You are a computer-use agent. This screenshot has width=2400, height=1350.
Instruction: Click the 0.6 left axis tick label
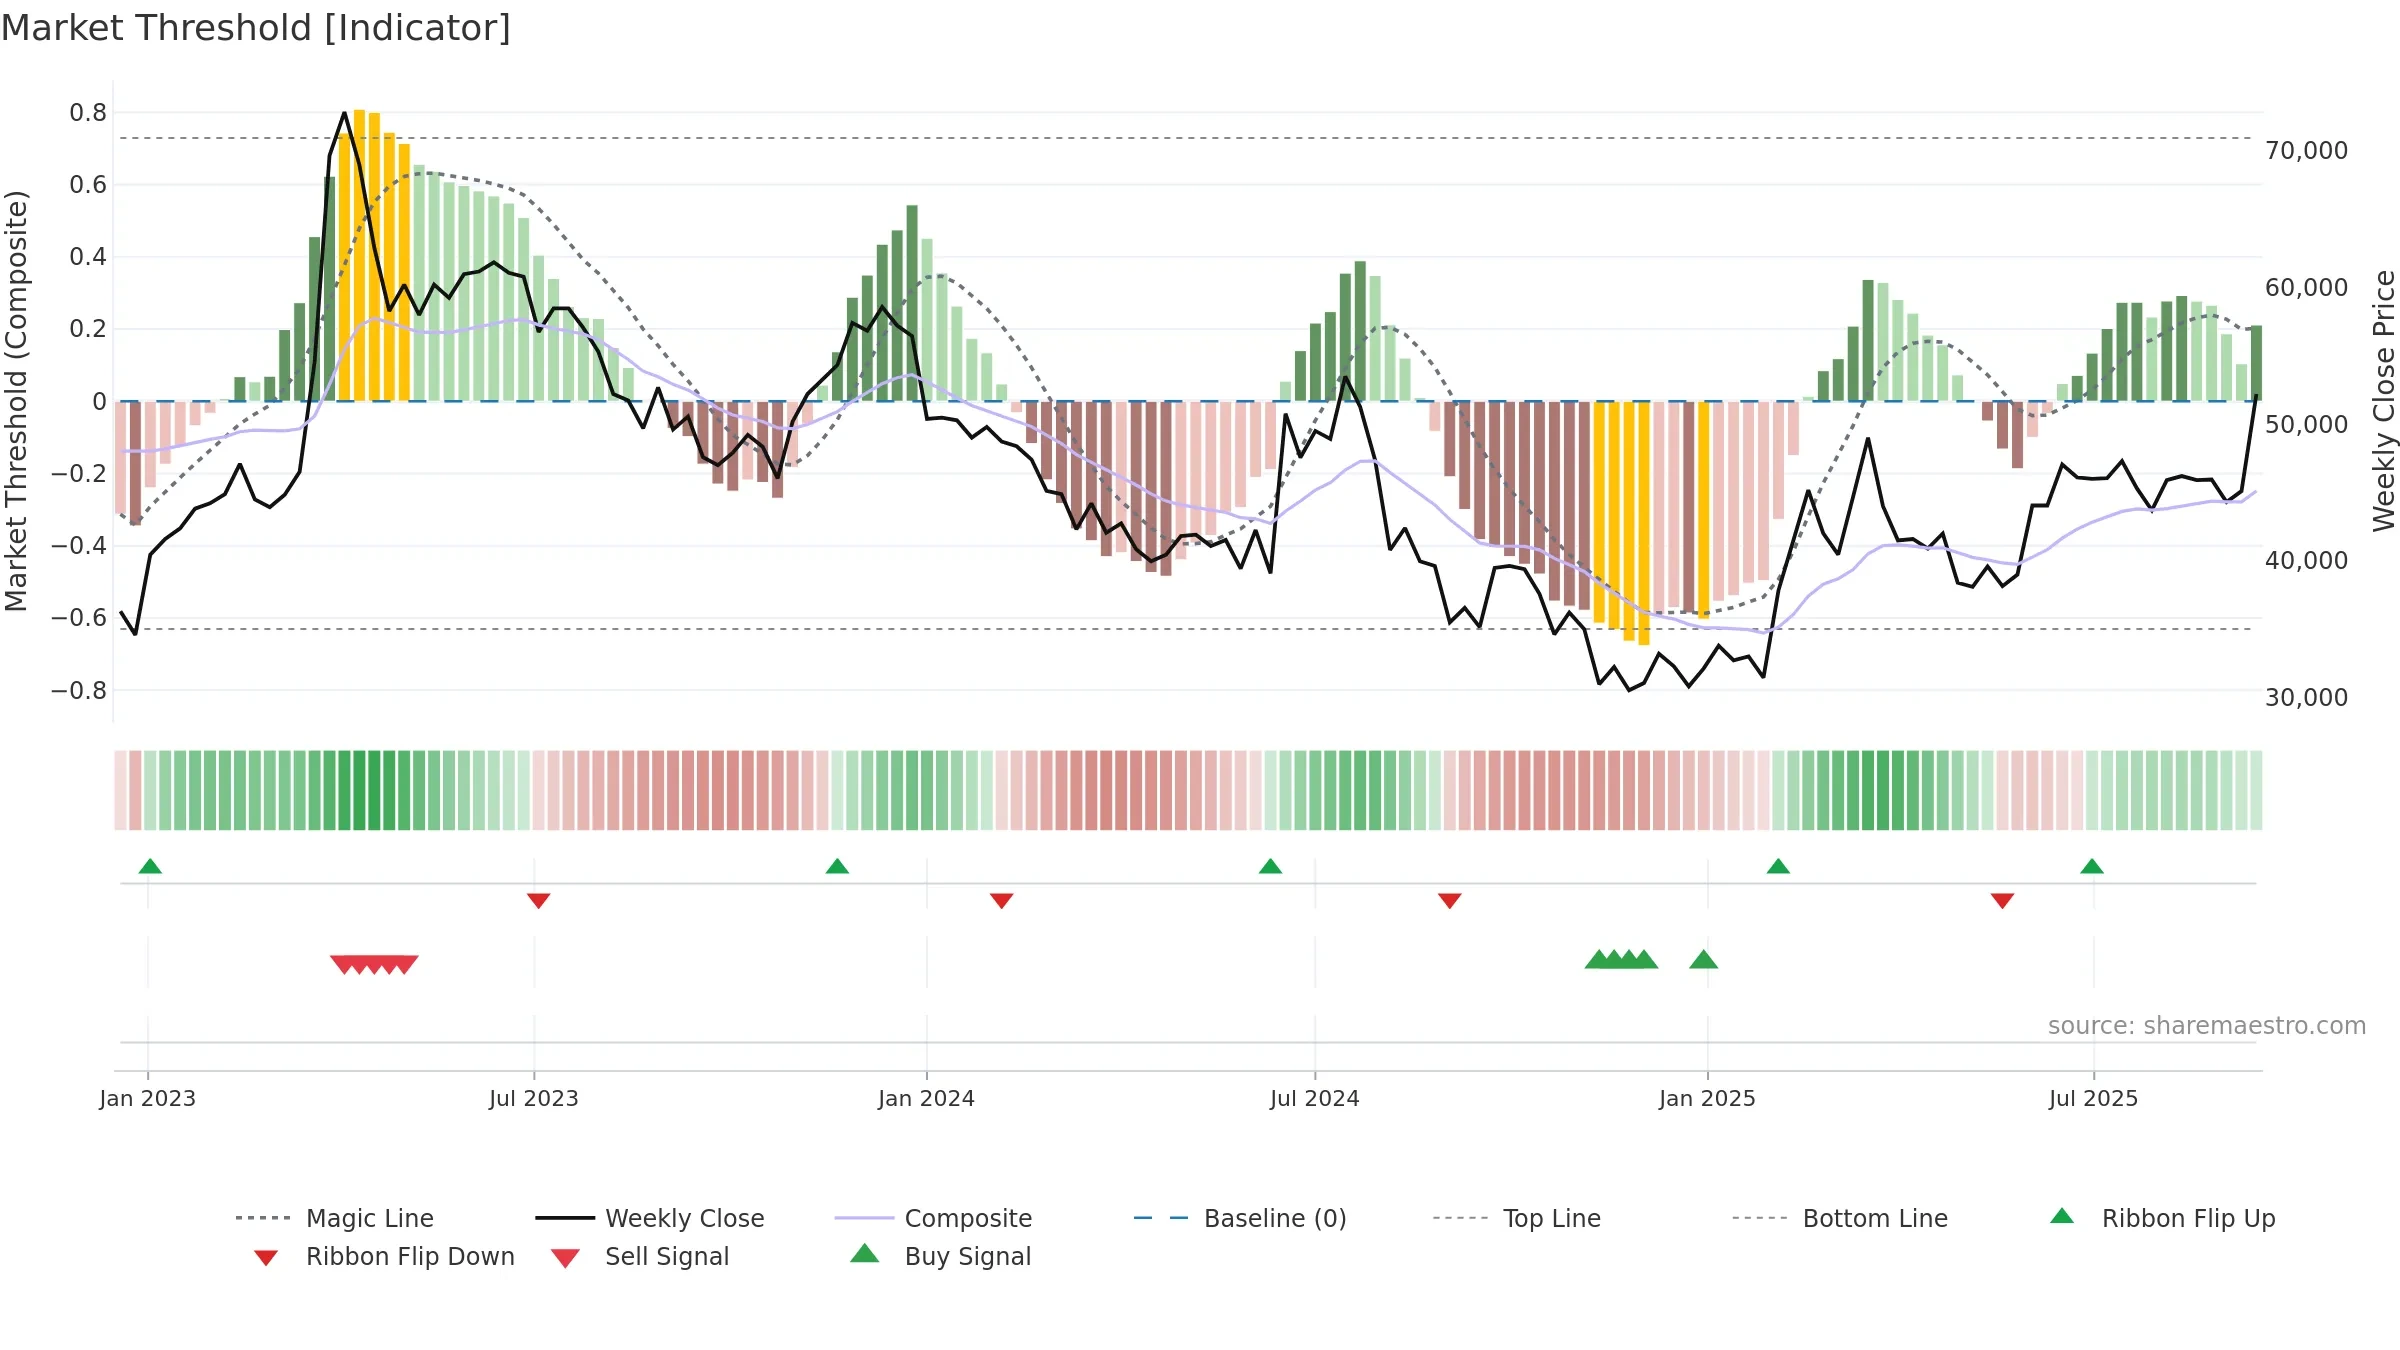point(88,185)
